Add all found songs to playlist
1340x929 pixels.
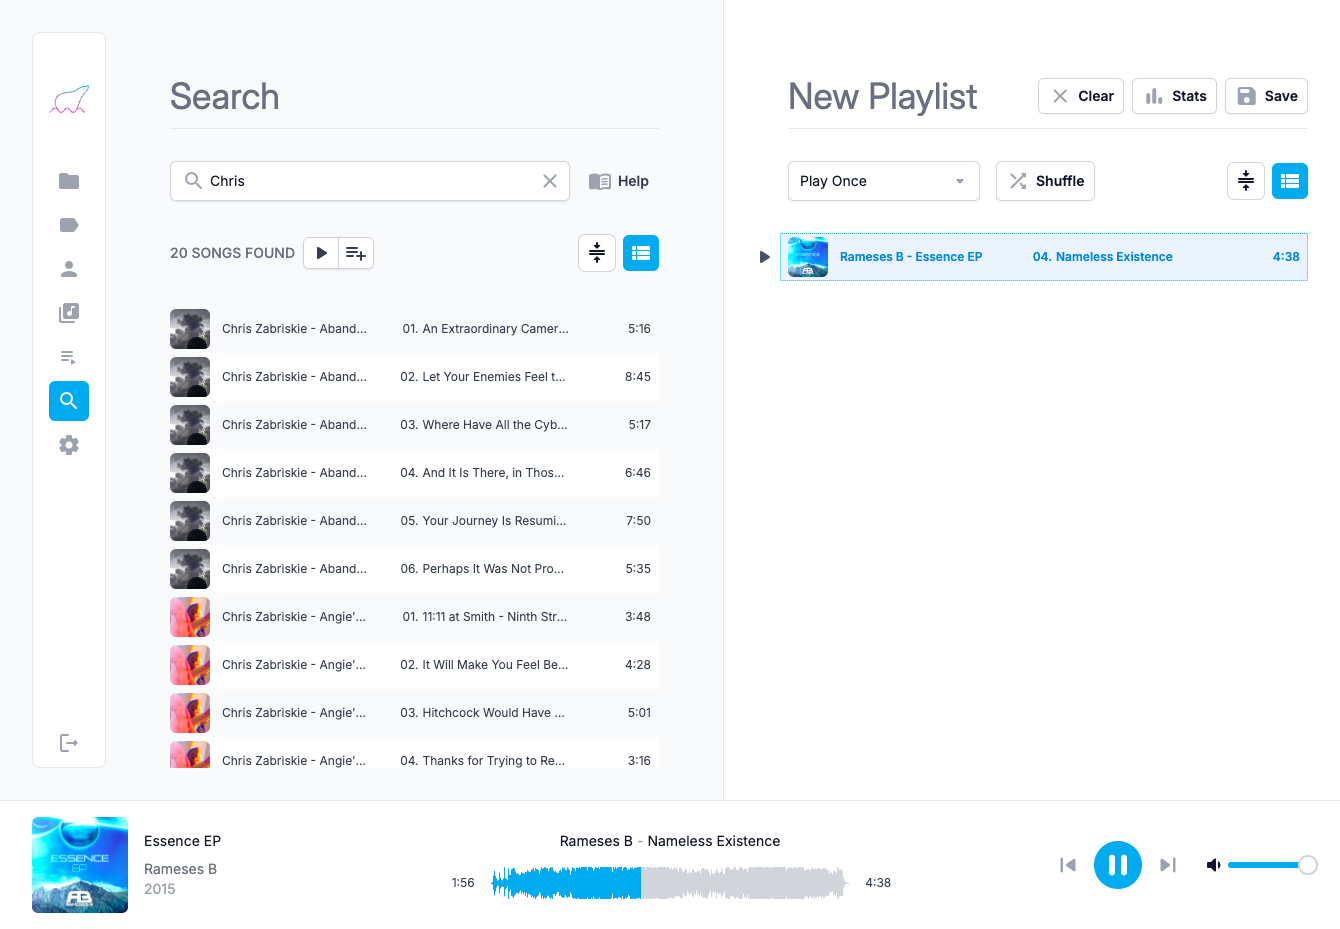pyautogui.click(x=356, y=253)
